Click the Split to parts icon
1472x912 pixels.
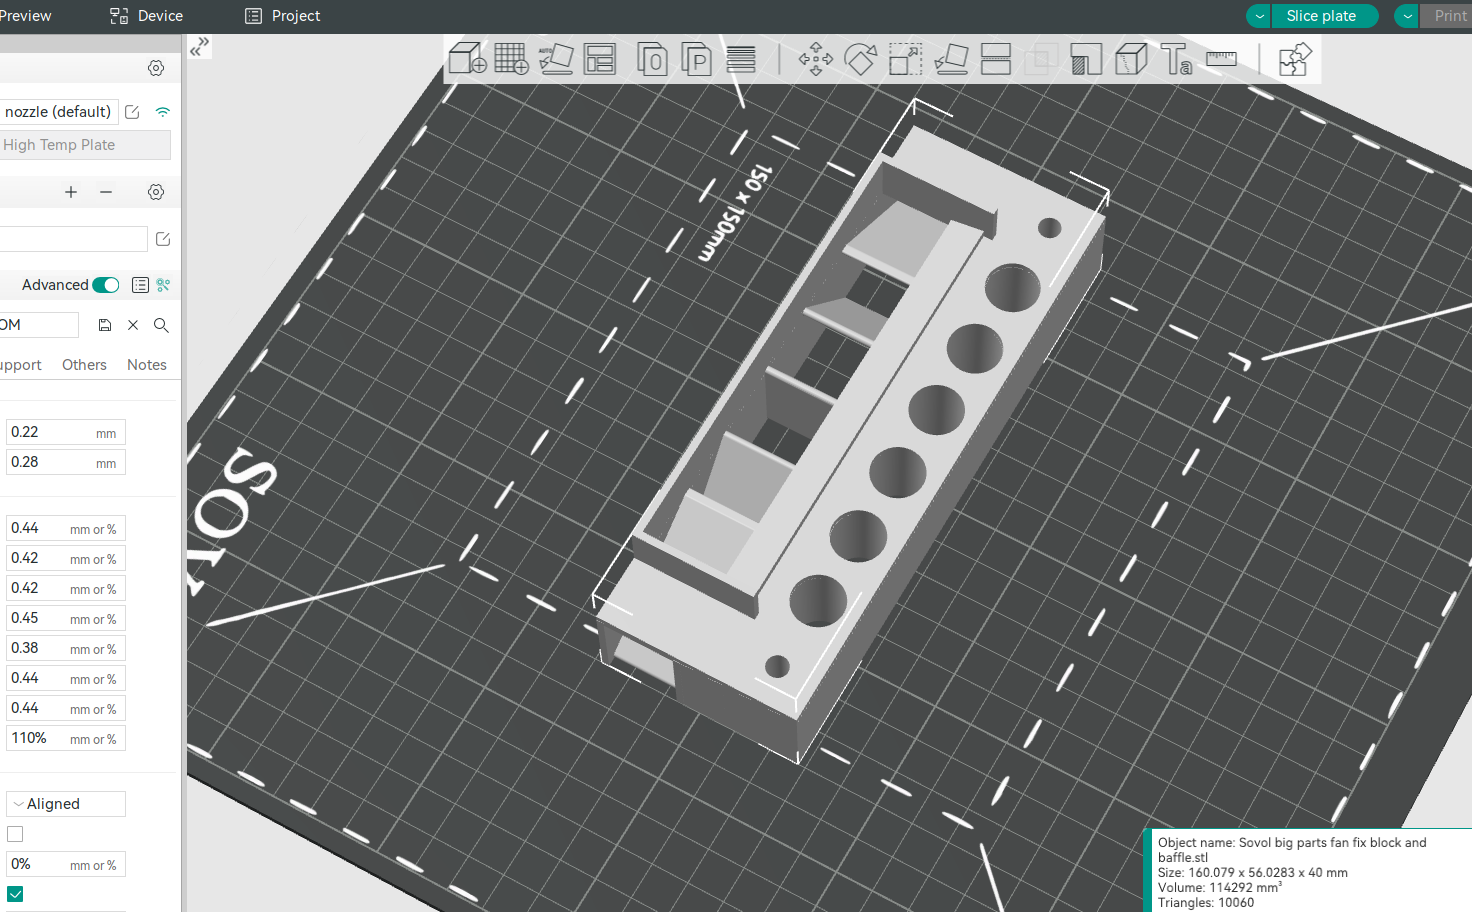[x=696, y=59]
